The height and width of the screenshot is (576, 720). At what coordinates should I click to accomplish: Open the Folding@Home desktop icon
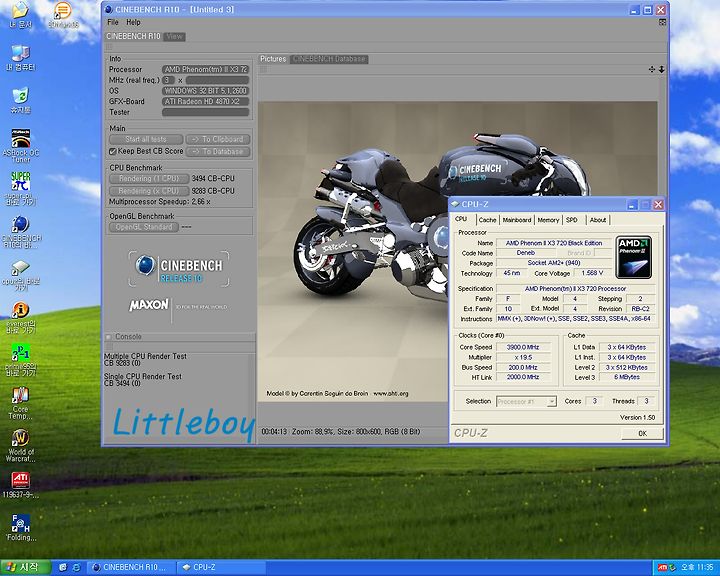pos(20,528)
